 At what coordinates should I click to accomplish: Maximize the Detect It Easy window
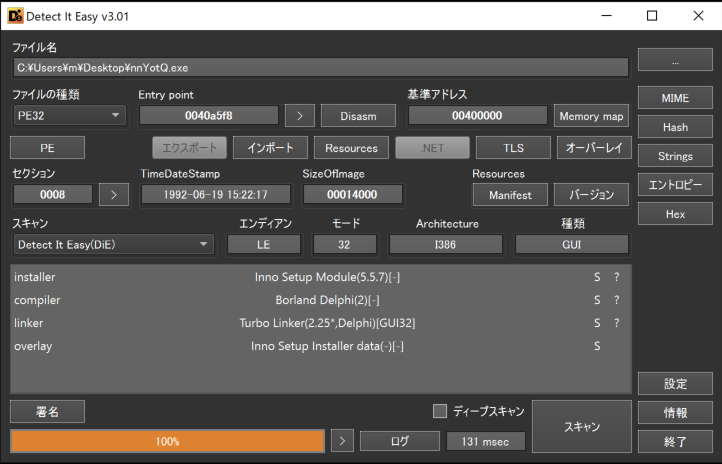[x=652, y=16]
